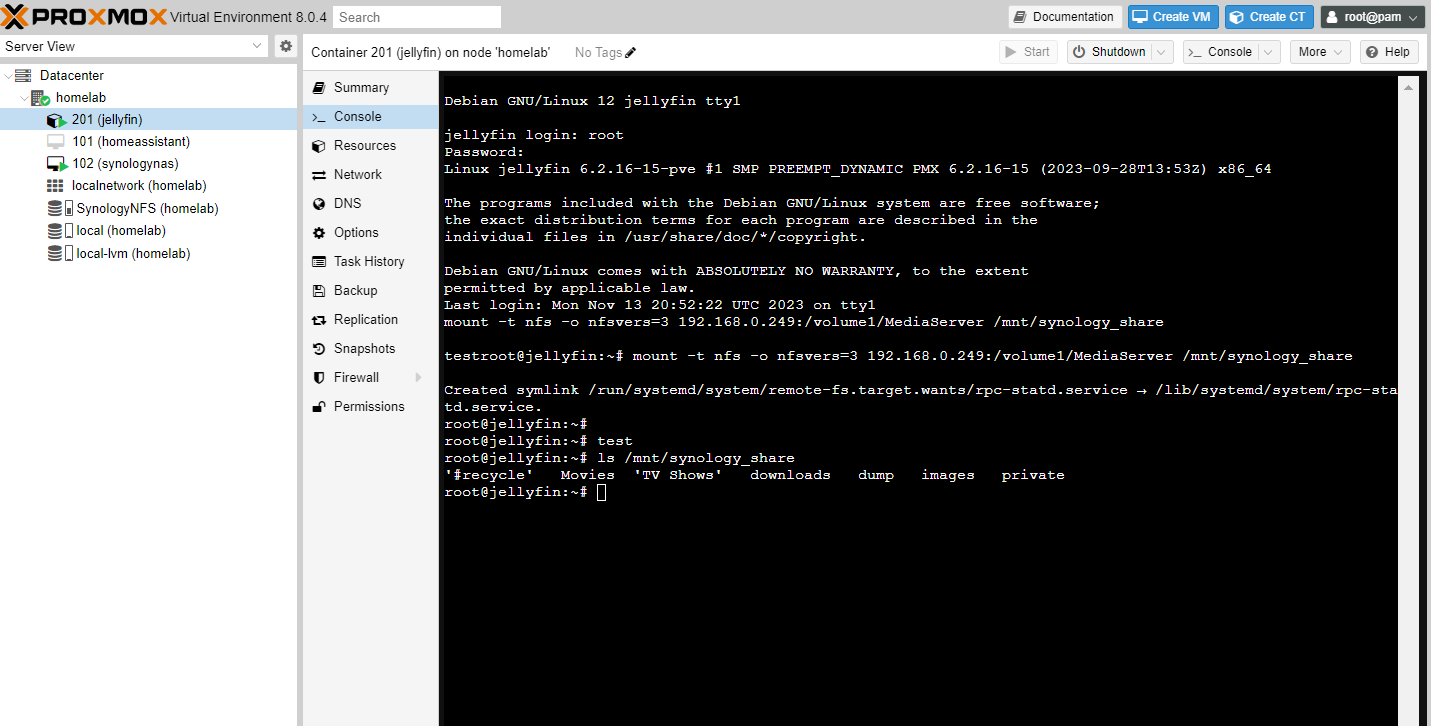Expand the Firewall submenu arrow

click(x=418, y=377)
